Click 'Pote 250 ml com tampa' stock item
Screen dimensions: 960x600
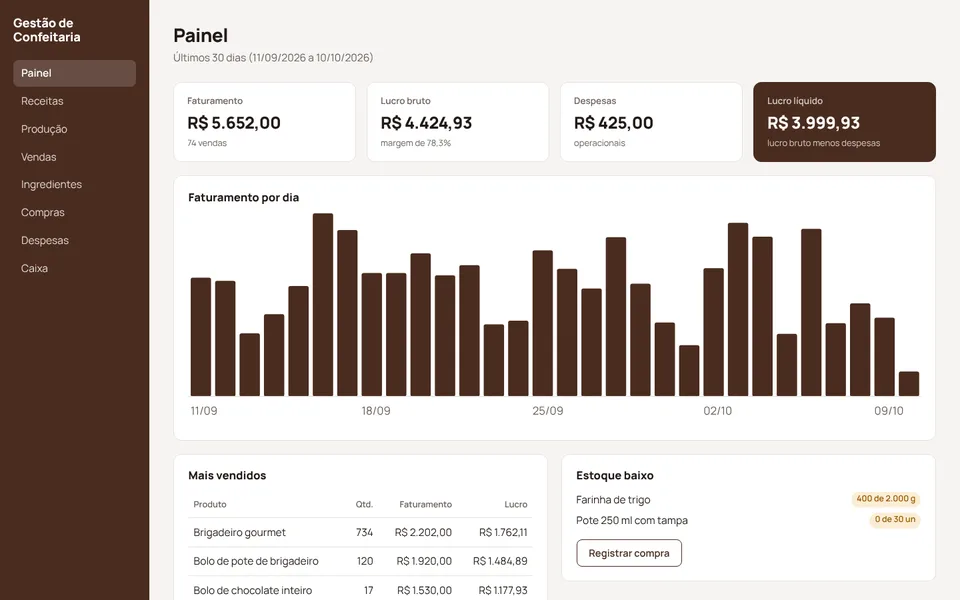pos(632,520)
